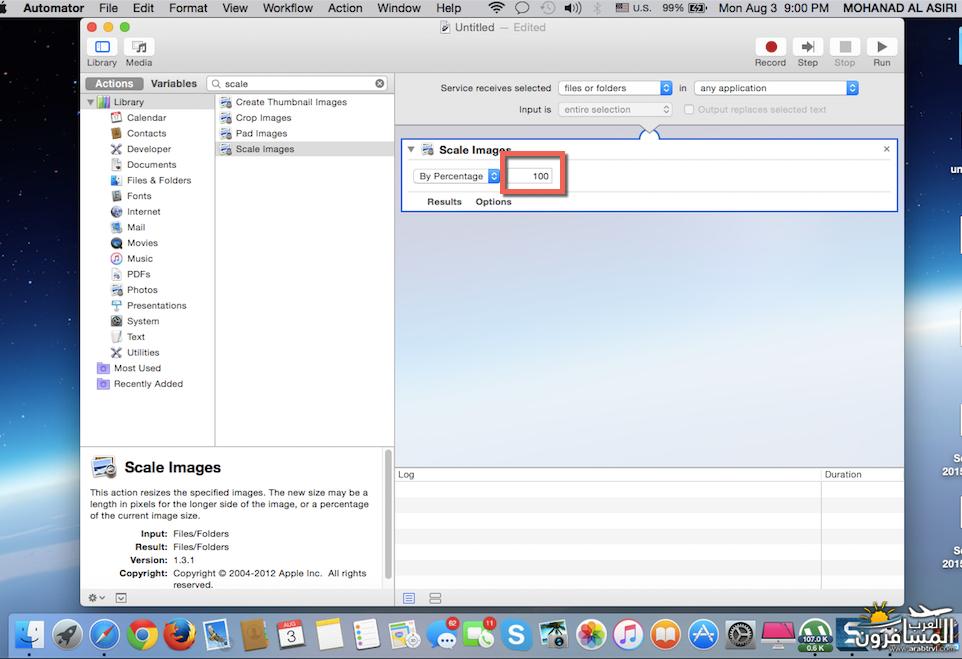
Task: Open Photos app from the Dock
Action: click(591, 634)
